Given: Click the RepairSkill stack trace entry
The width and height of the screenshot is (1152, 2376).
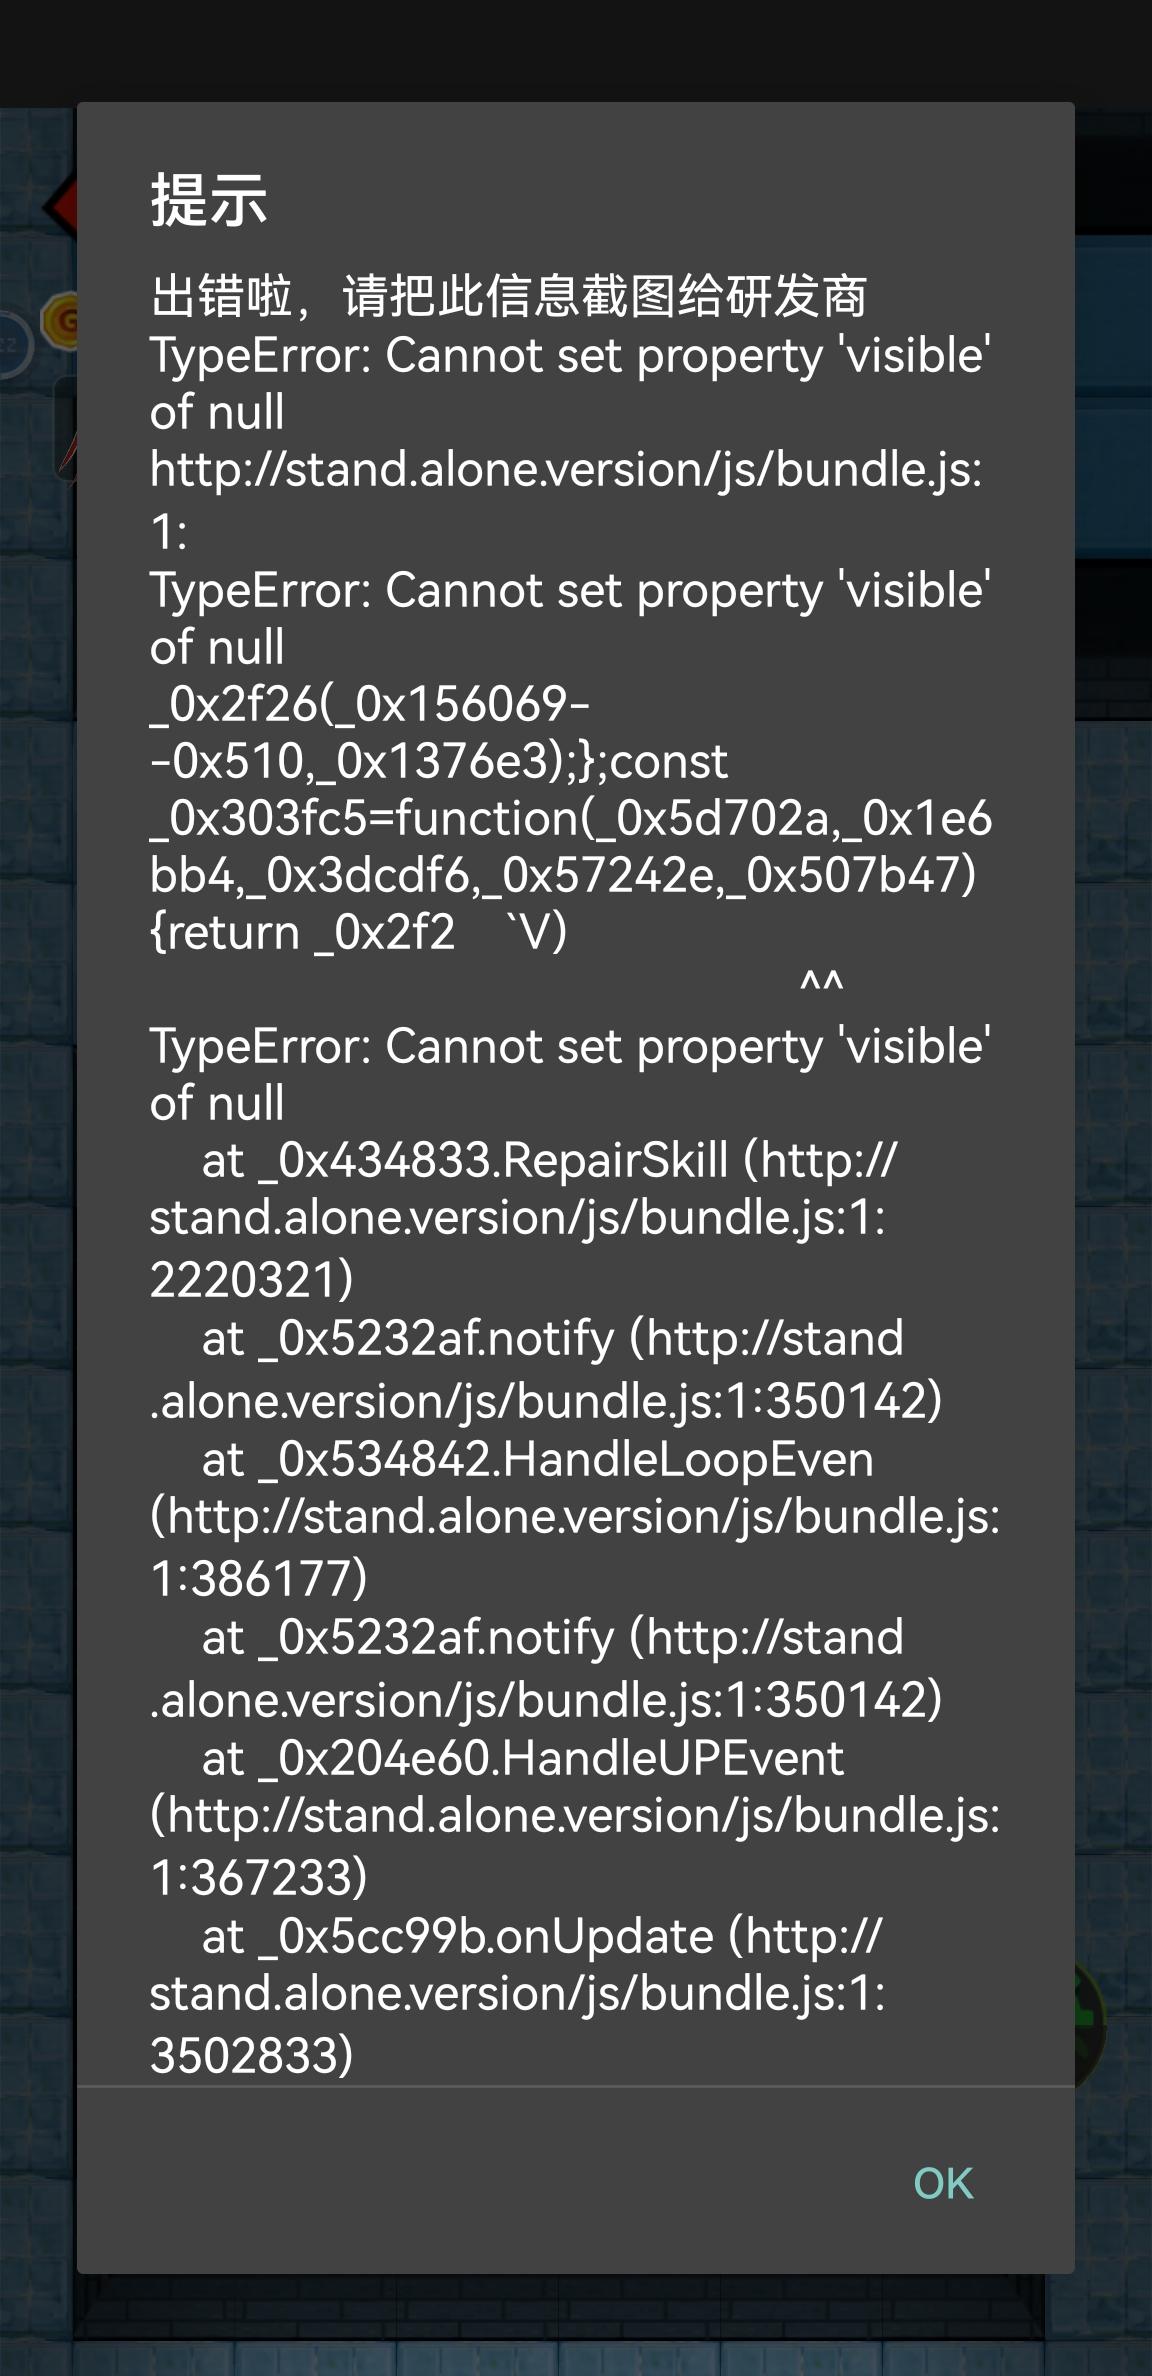Looking at the screenshot, I should tap(523, 1219).
